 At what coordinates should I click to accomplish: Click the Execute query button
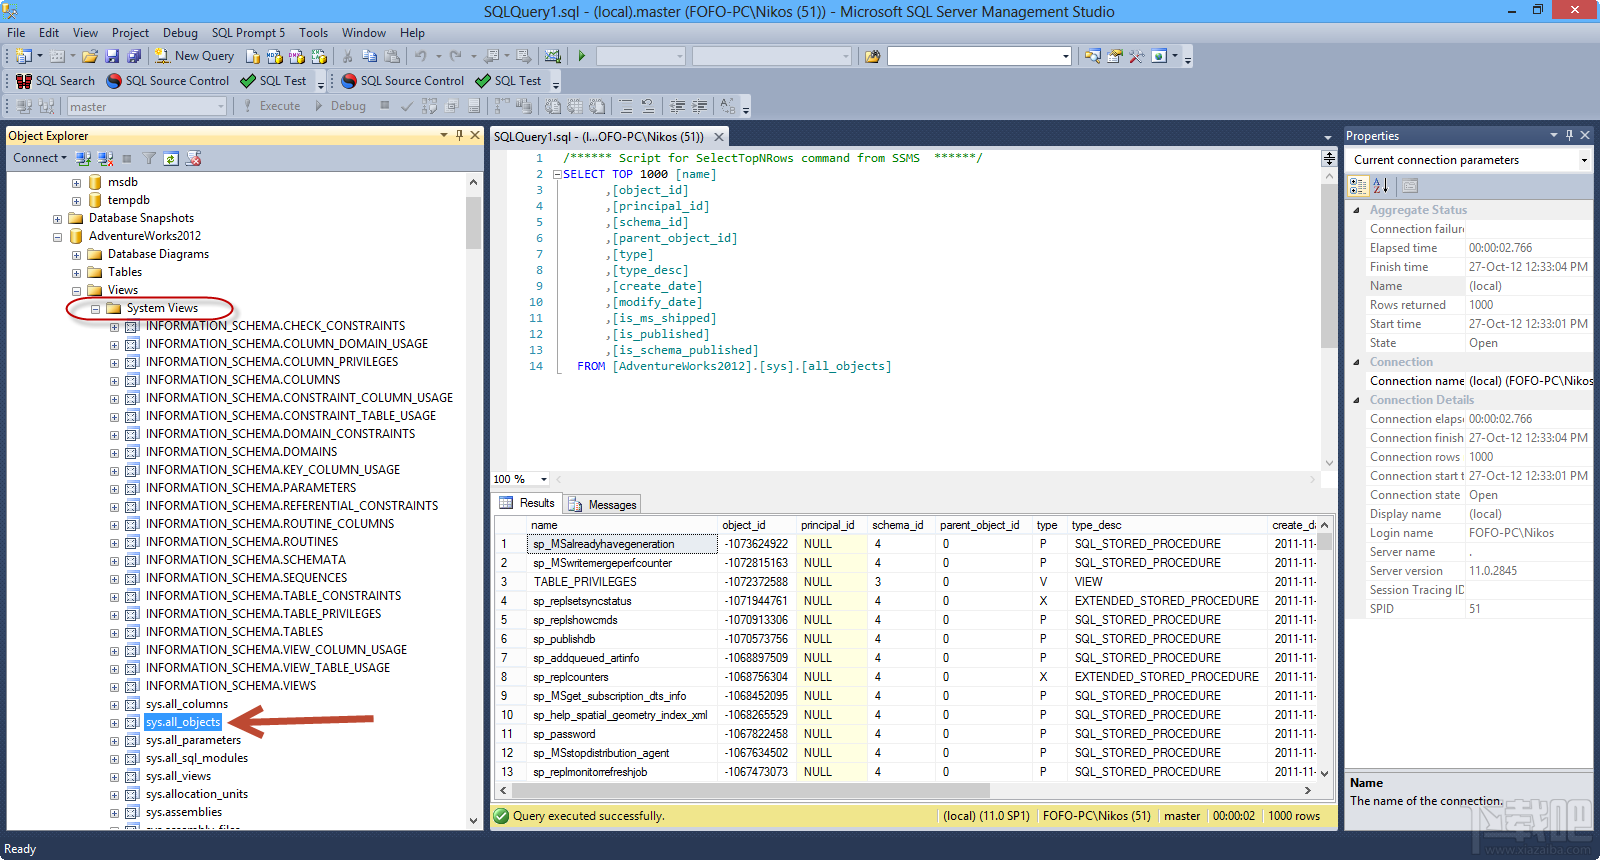270,106
